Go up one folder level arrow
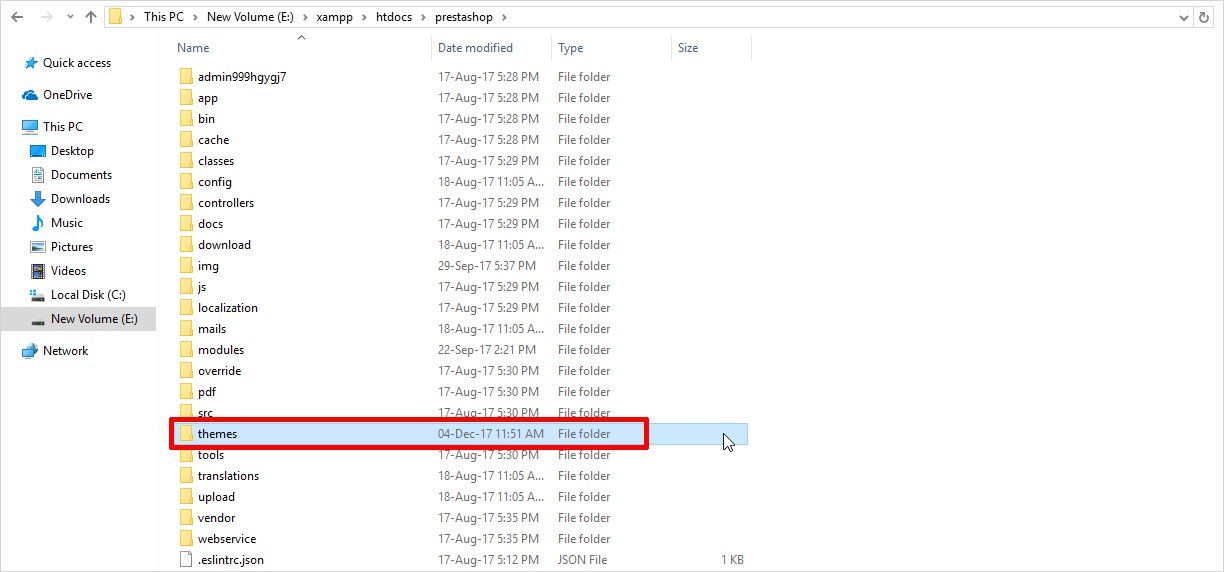The image size is (1224, 572). pyautogui.click(x=91, y=17)
